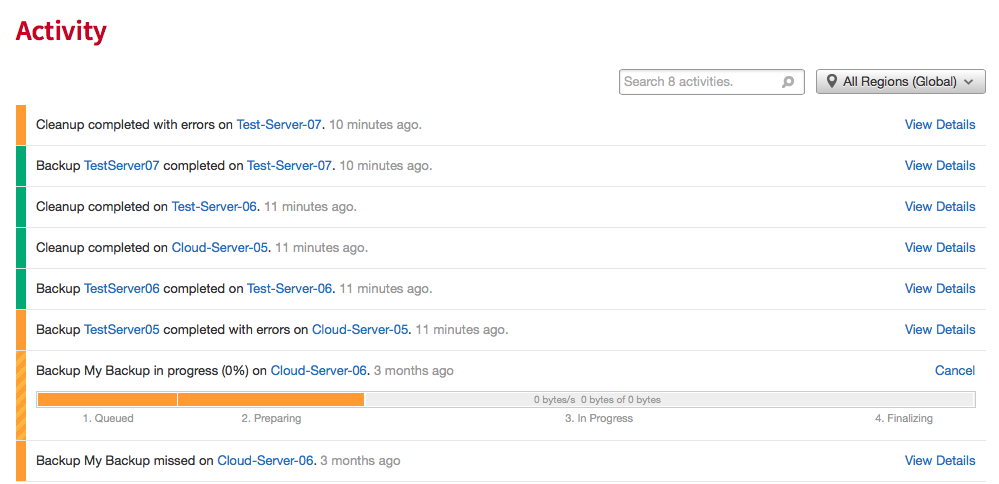Open Test-Server-06 link in cleanup row
Viewport: 999px width, 484px height.
[214, 207]
